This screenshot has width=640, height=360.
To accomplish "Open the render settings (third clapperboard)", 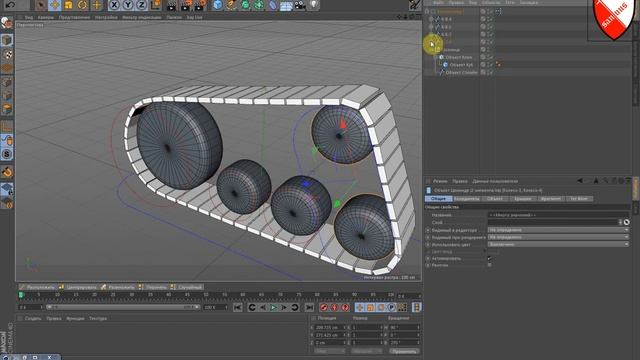I will [x=200, y=5].
